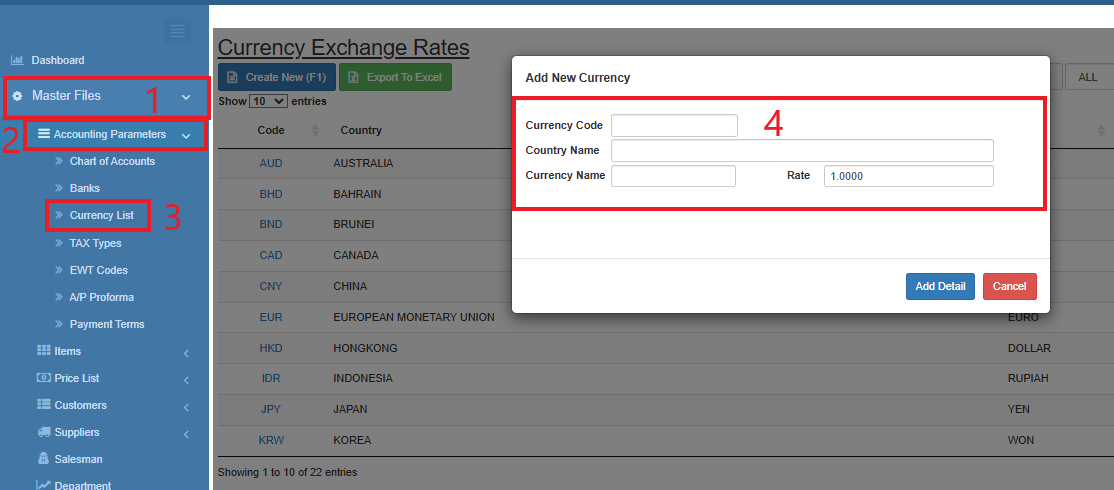Click the Currency Exchange Rates heading
The image size is (1114, 490).
click(344, 48)
